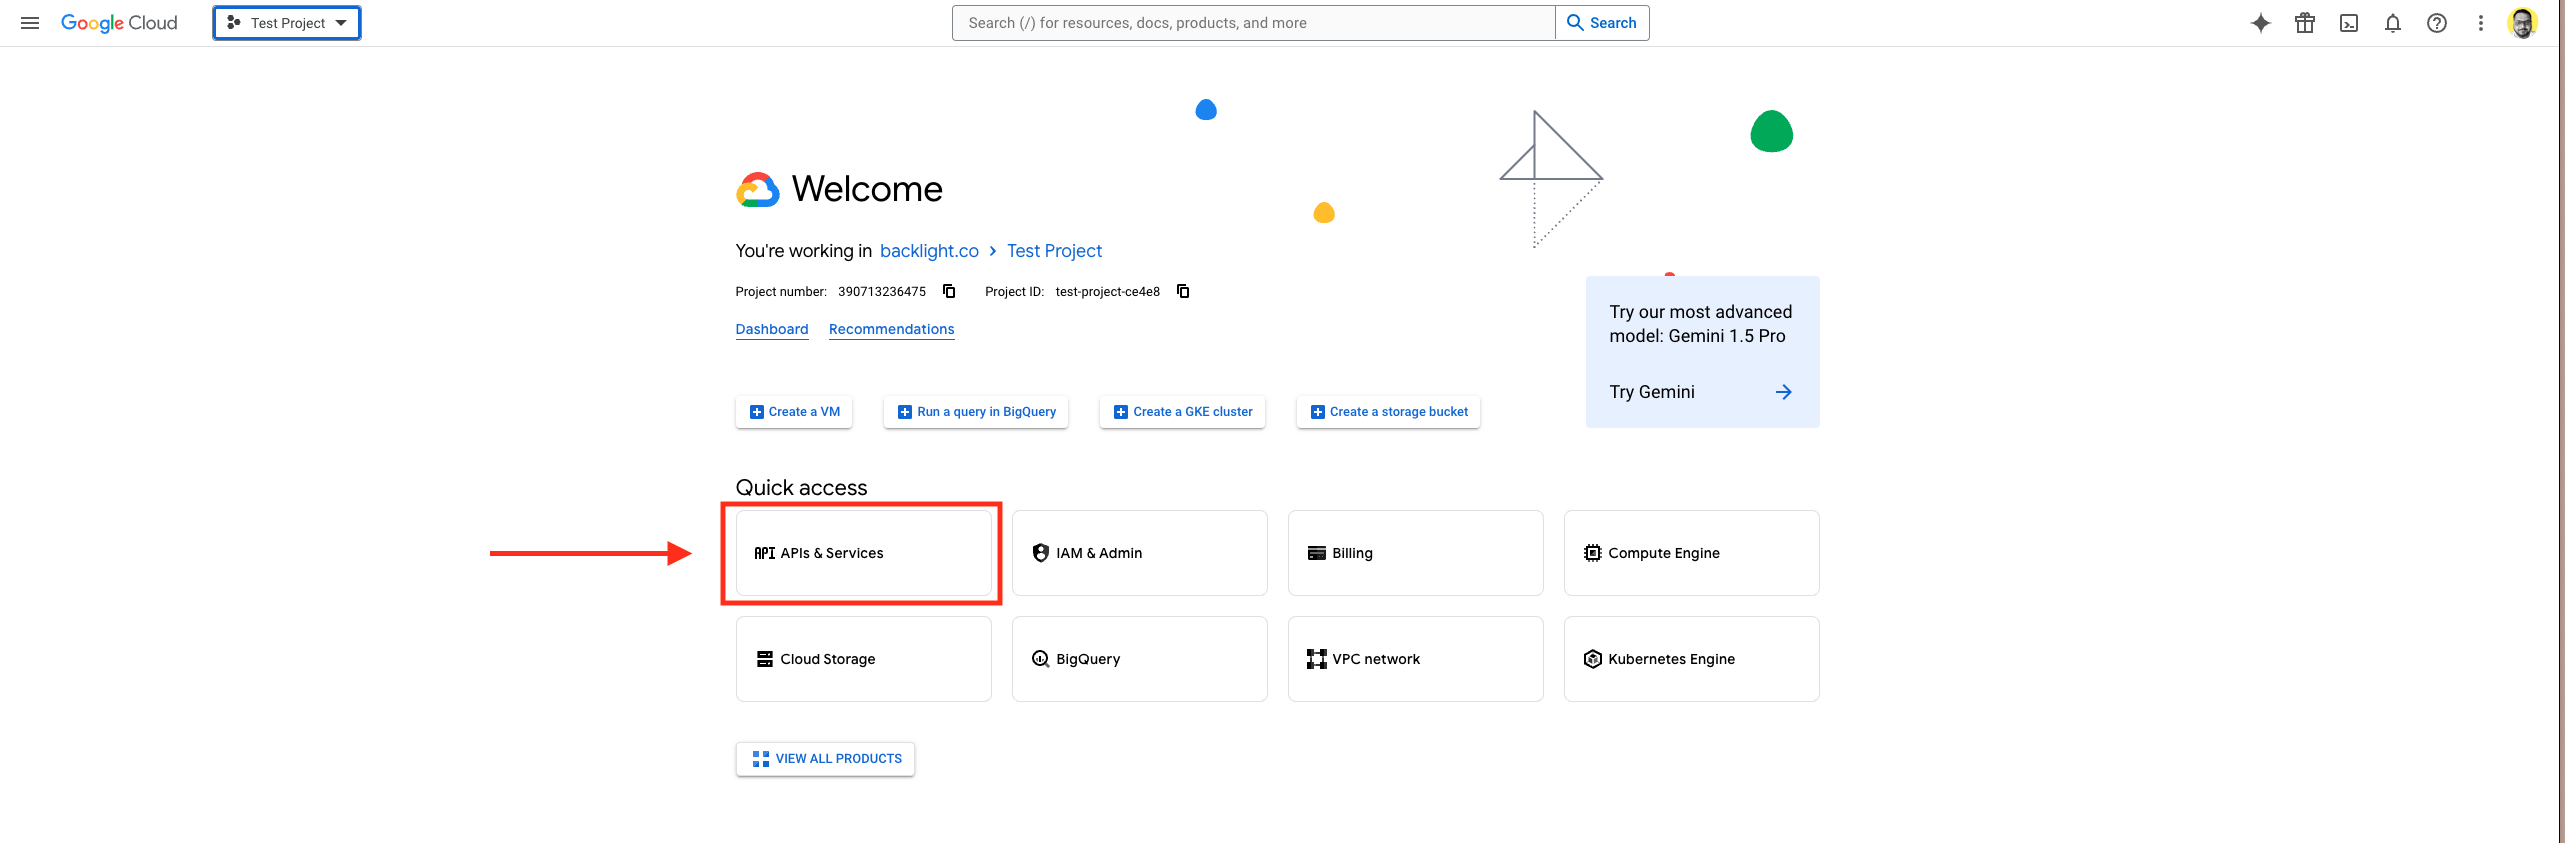Viewport: 2565px width, 843px height.
Task: Open the BigQuery quick access card
Action: 1140,659
